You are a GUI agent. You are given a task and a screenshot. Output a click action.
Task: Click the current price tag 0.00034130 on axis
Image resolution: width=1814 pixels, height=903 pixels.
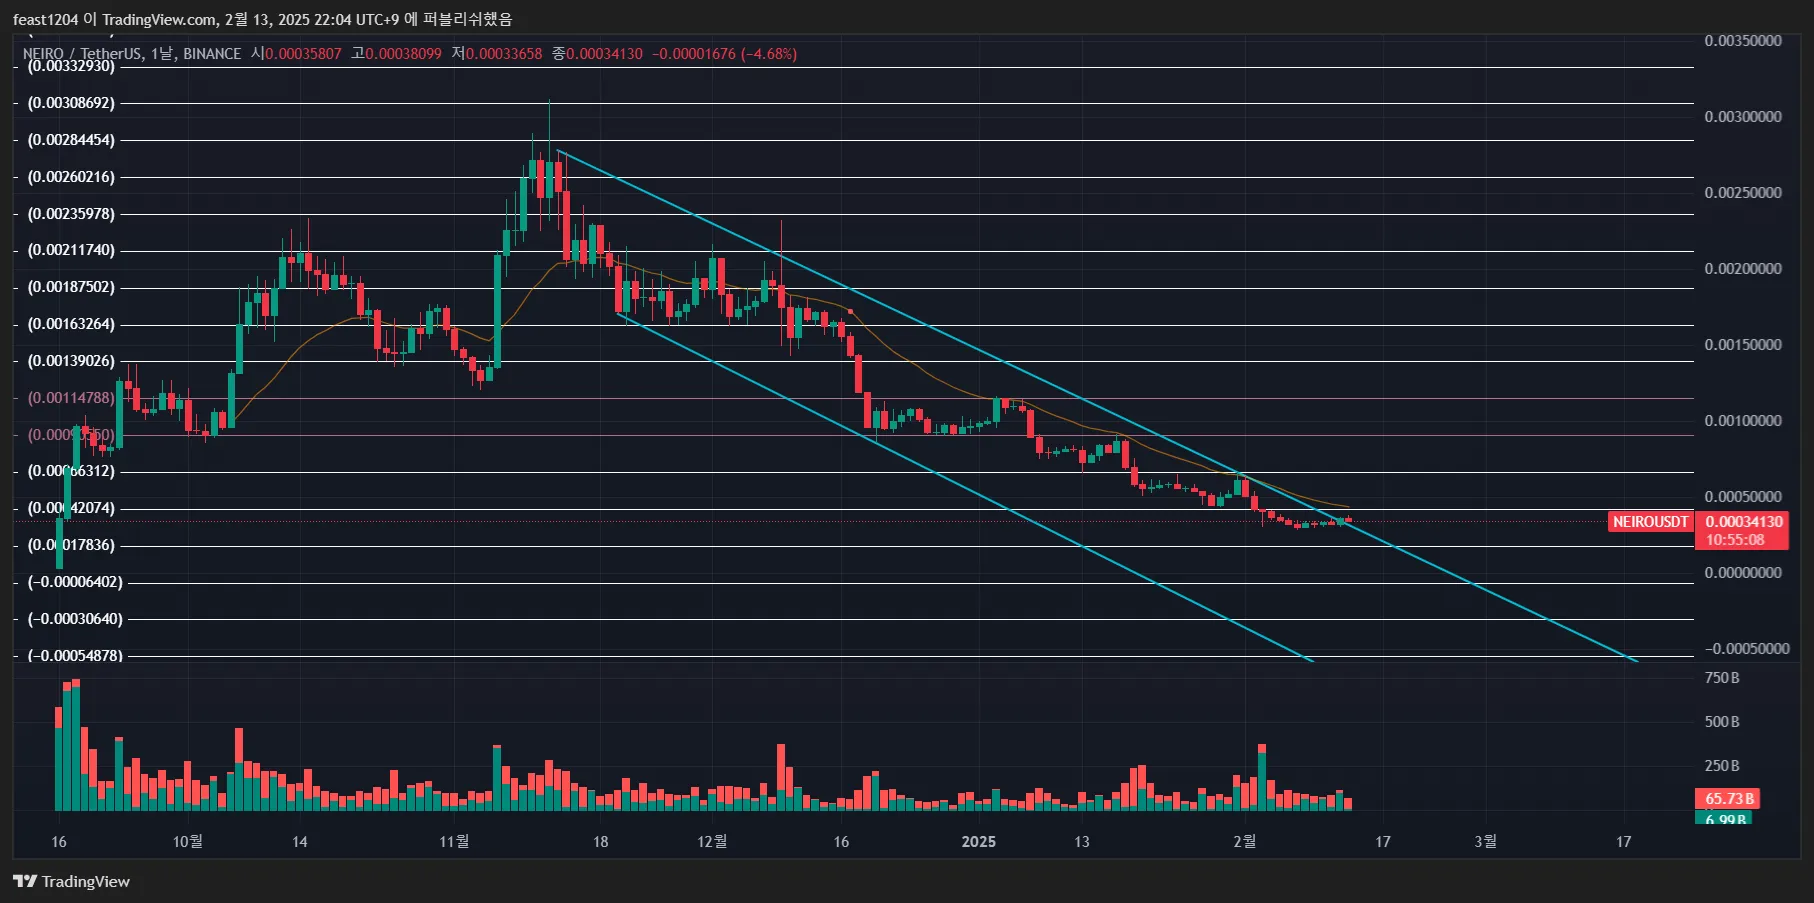tap(1743, 521)
